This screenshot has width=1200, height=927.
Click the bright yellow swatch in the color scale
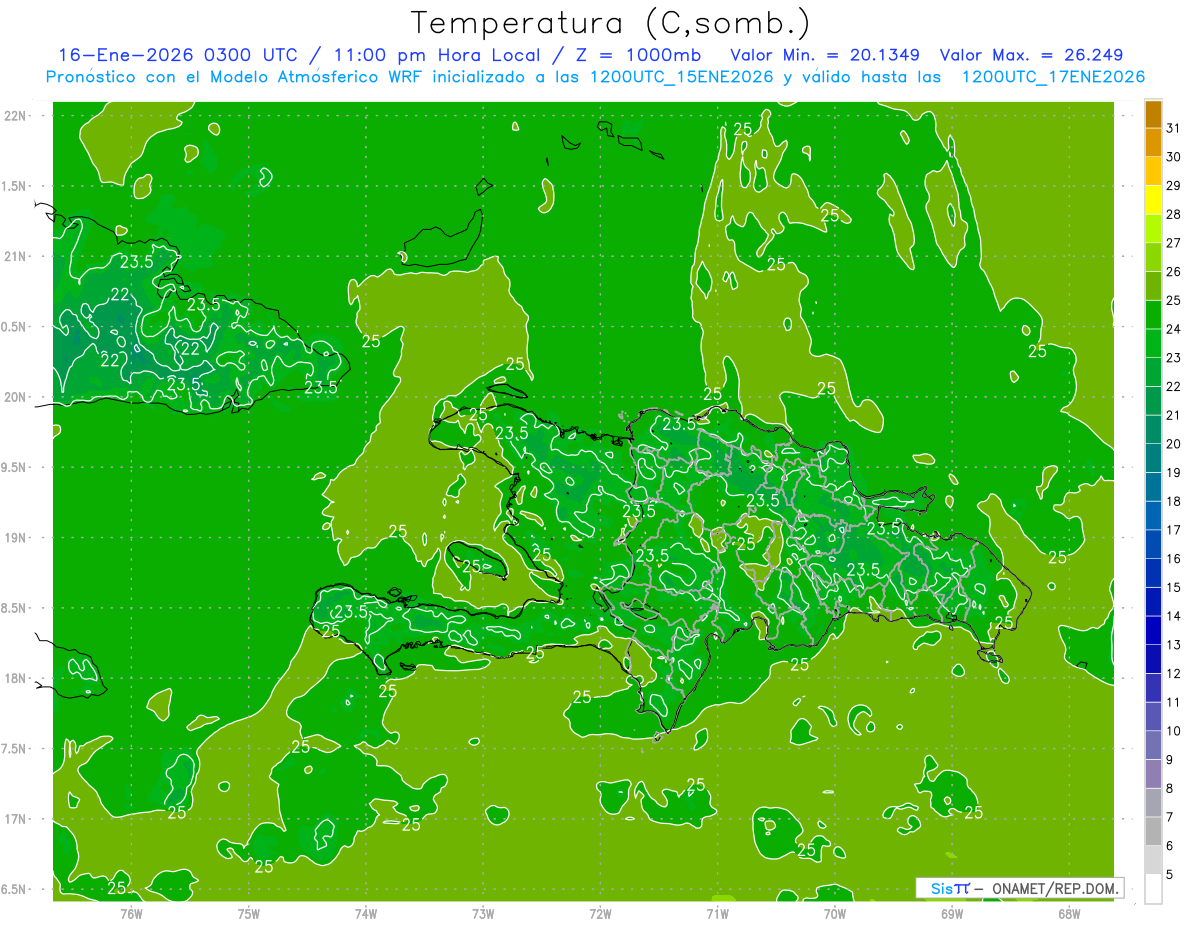tap(1153, 200)
